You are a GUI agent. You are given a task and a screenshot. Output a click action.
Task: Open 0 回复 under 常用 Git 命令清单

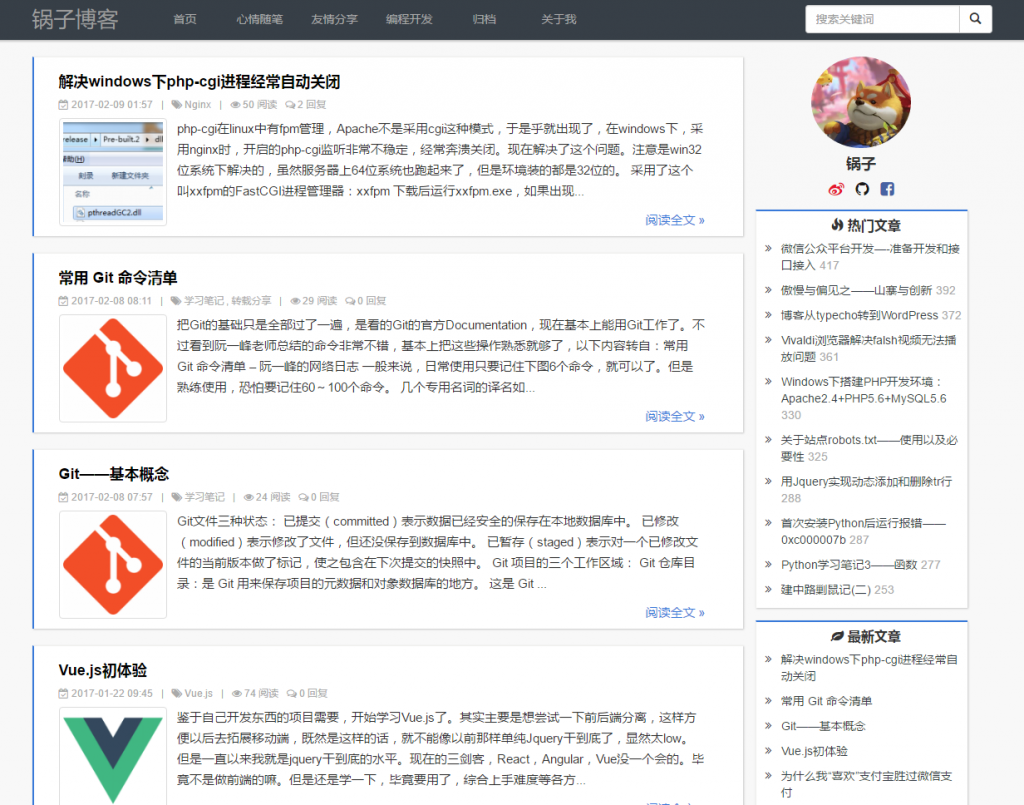point(366,301)
